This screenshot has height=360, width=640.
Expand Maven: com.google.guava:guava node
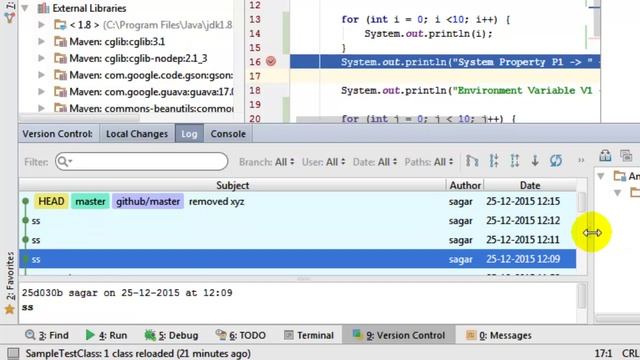click(41, 91)
